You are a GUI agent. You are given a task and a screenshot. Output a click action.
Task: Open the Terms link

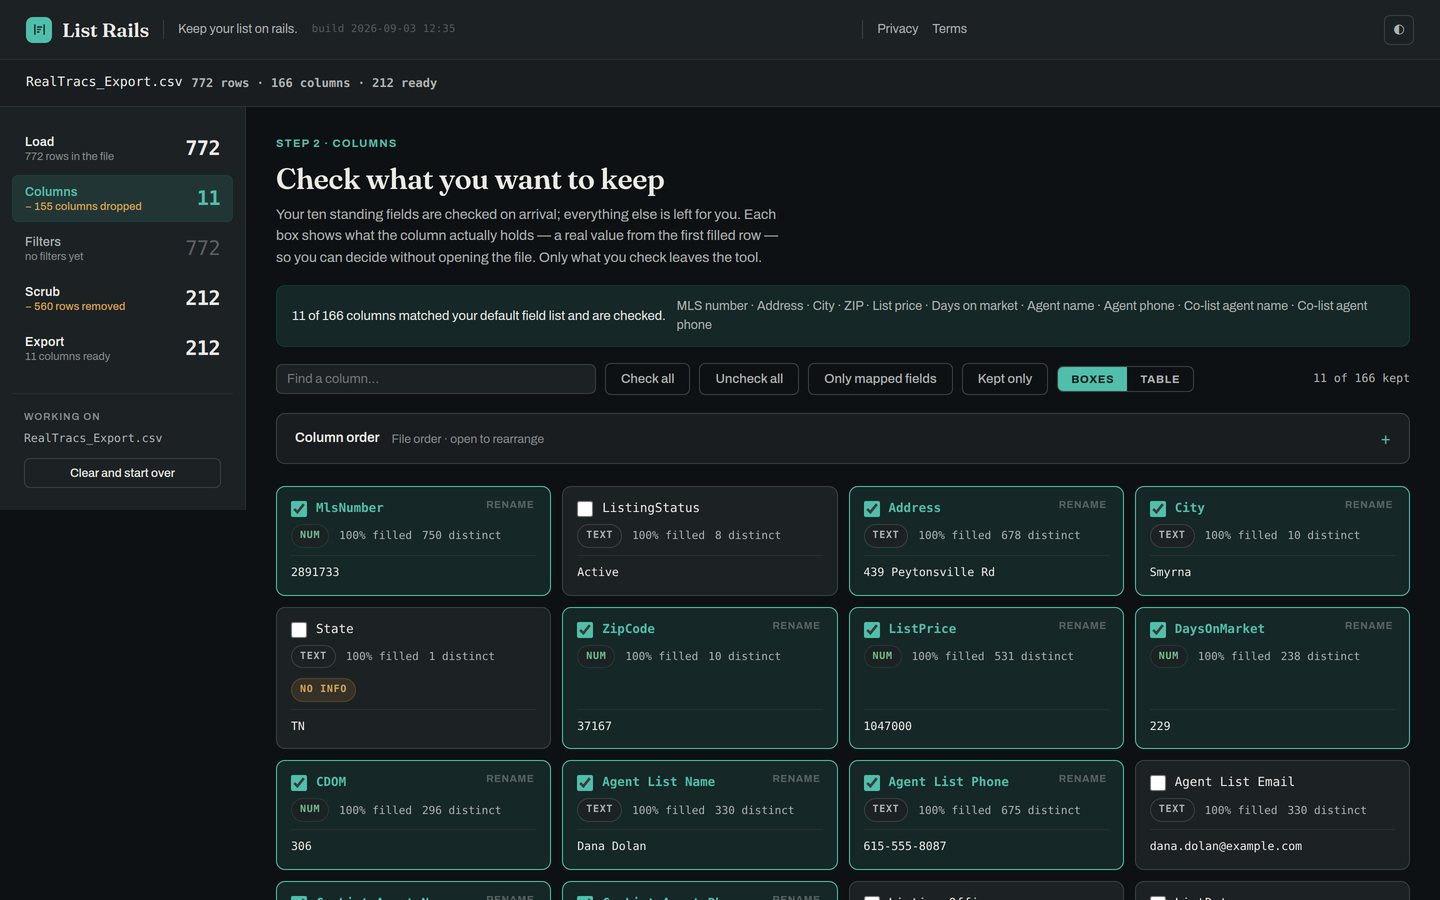[949, 29]
